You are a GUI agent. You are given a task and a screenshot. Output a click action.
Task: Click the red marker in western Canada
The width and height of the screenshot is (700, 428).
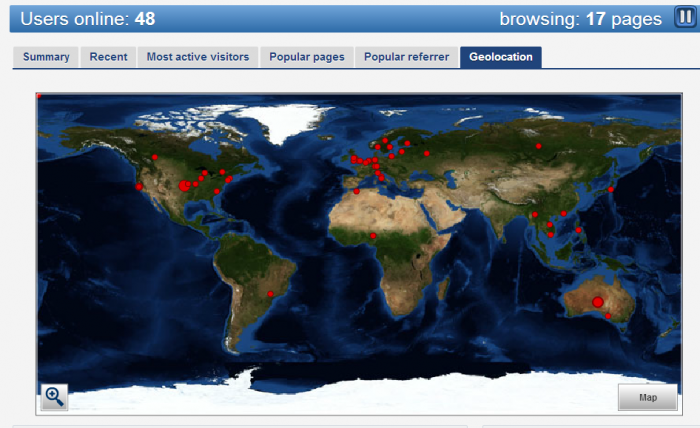(154, 157)
